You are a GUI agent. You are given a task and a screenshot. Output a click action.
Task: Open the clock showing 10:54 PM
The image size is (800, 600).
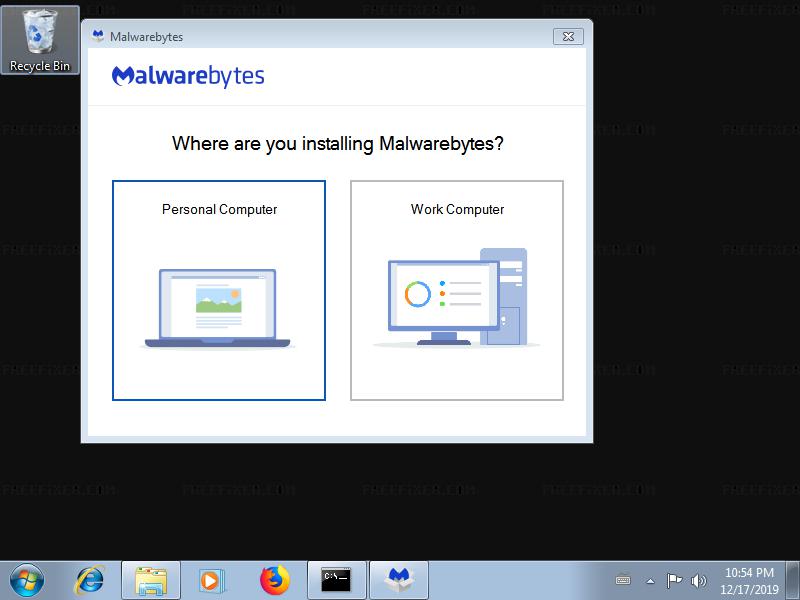click(749, 581)
